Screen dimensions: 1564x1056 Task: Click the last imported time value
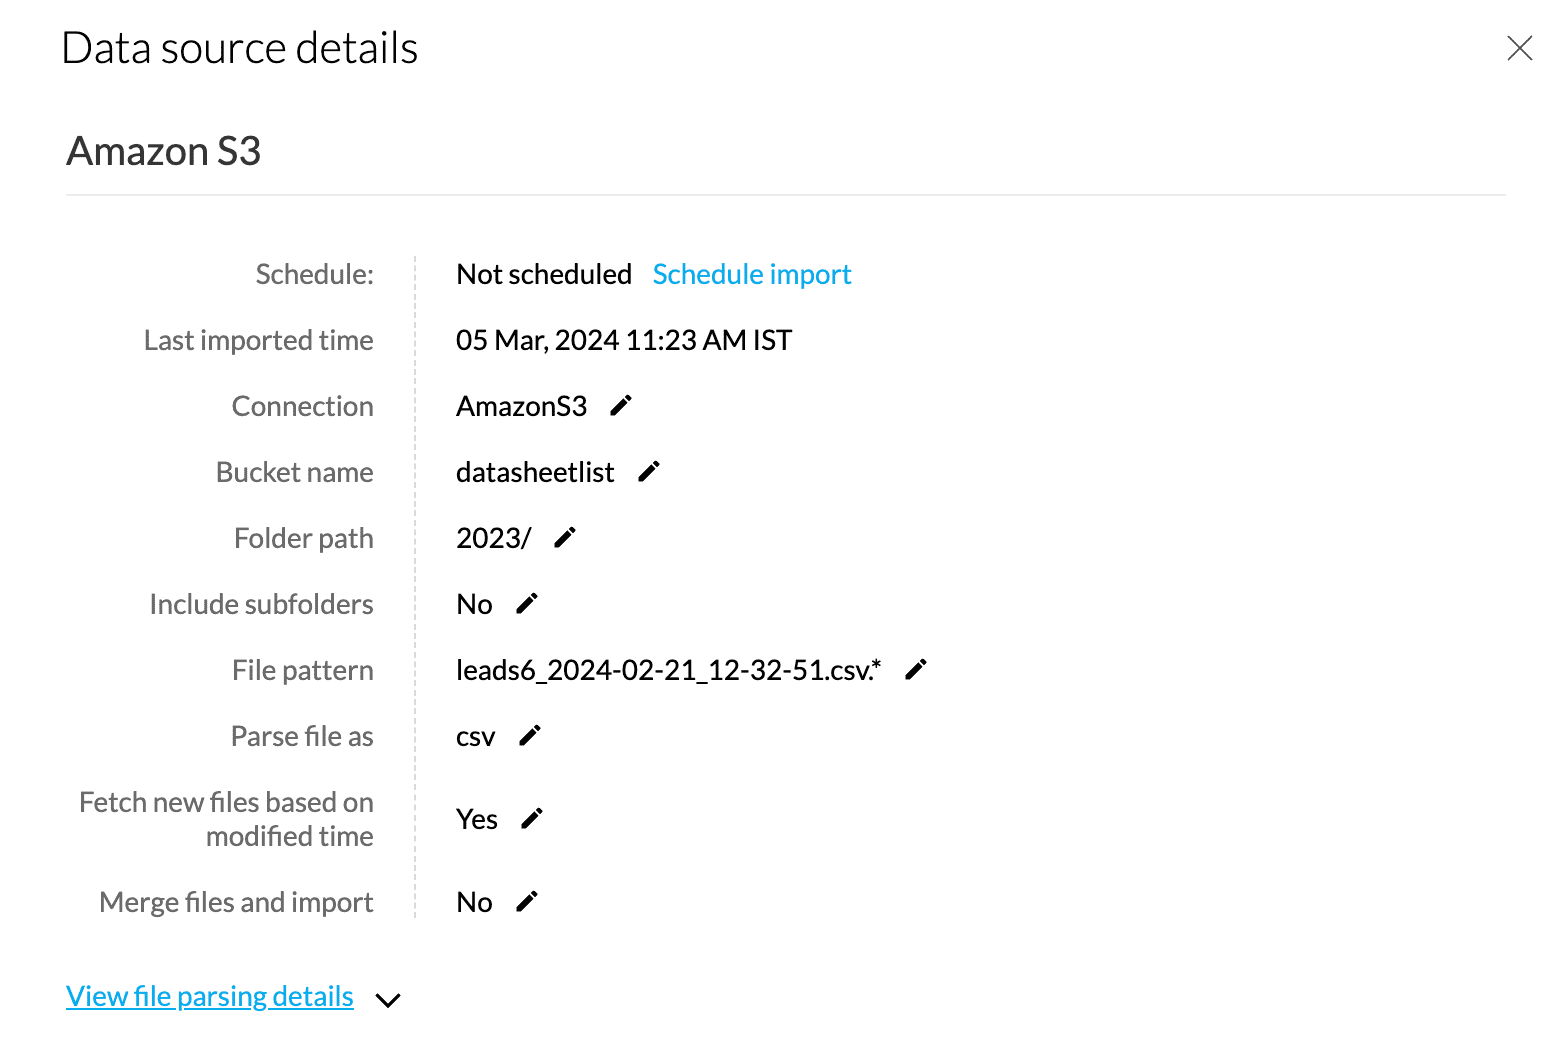(x=623, y=340)
